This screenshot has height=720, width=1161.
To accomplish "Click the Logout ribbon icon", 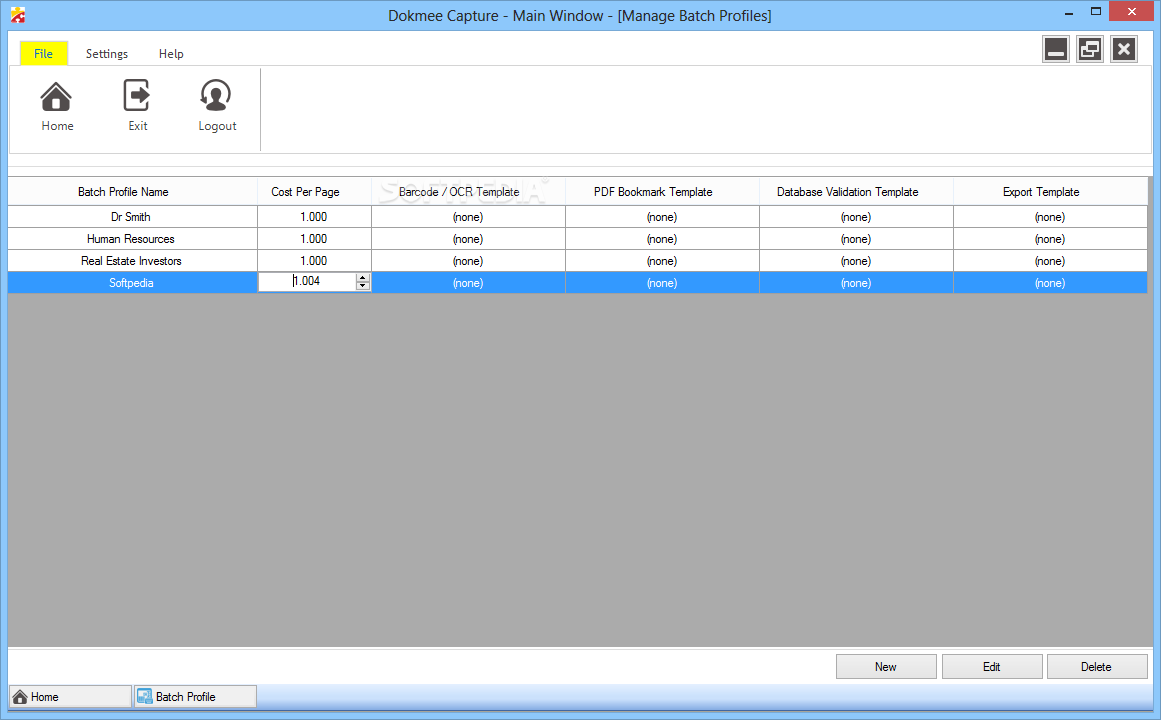I will click(x=216, y=106).
